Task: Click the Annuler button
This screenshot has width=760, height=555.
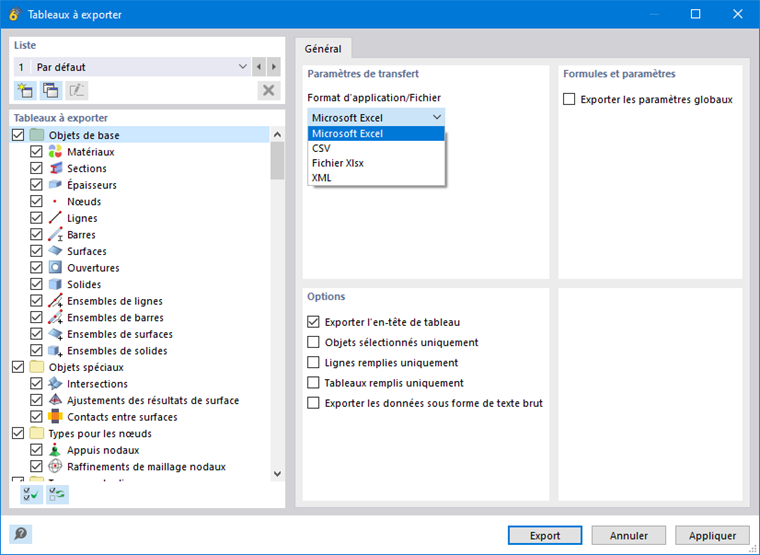Action: point(629,535)
